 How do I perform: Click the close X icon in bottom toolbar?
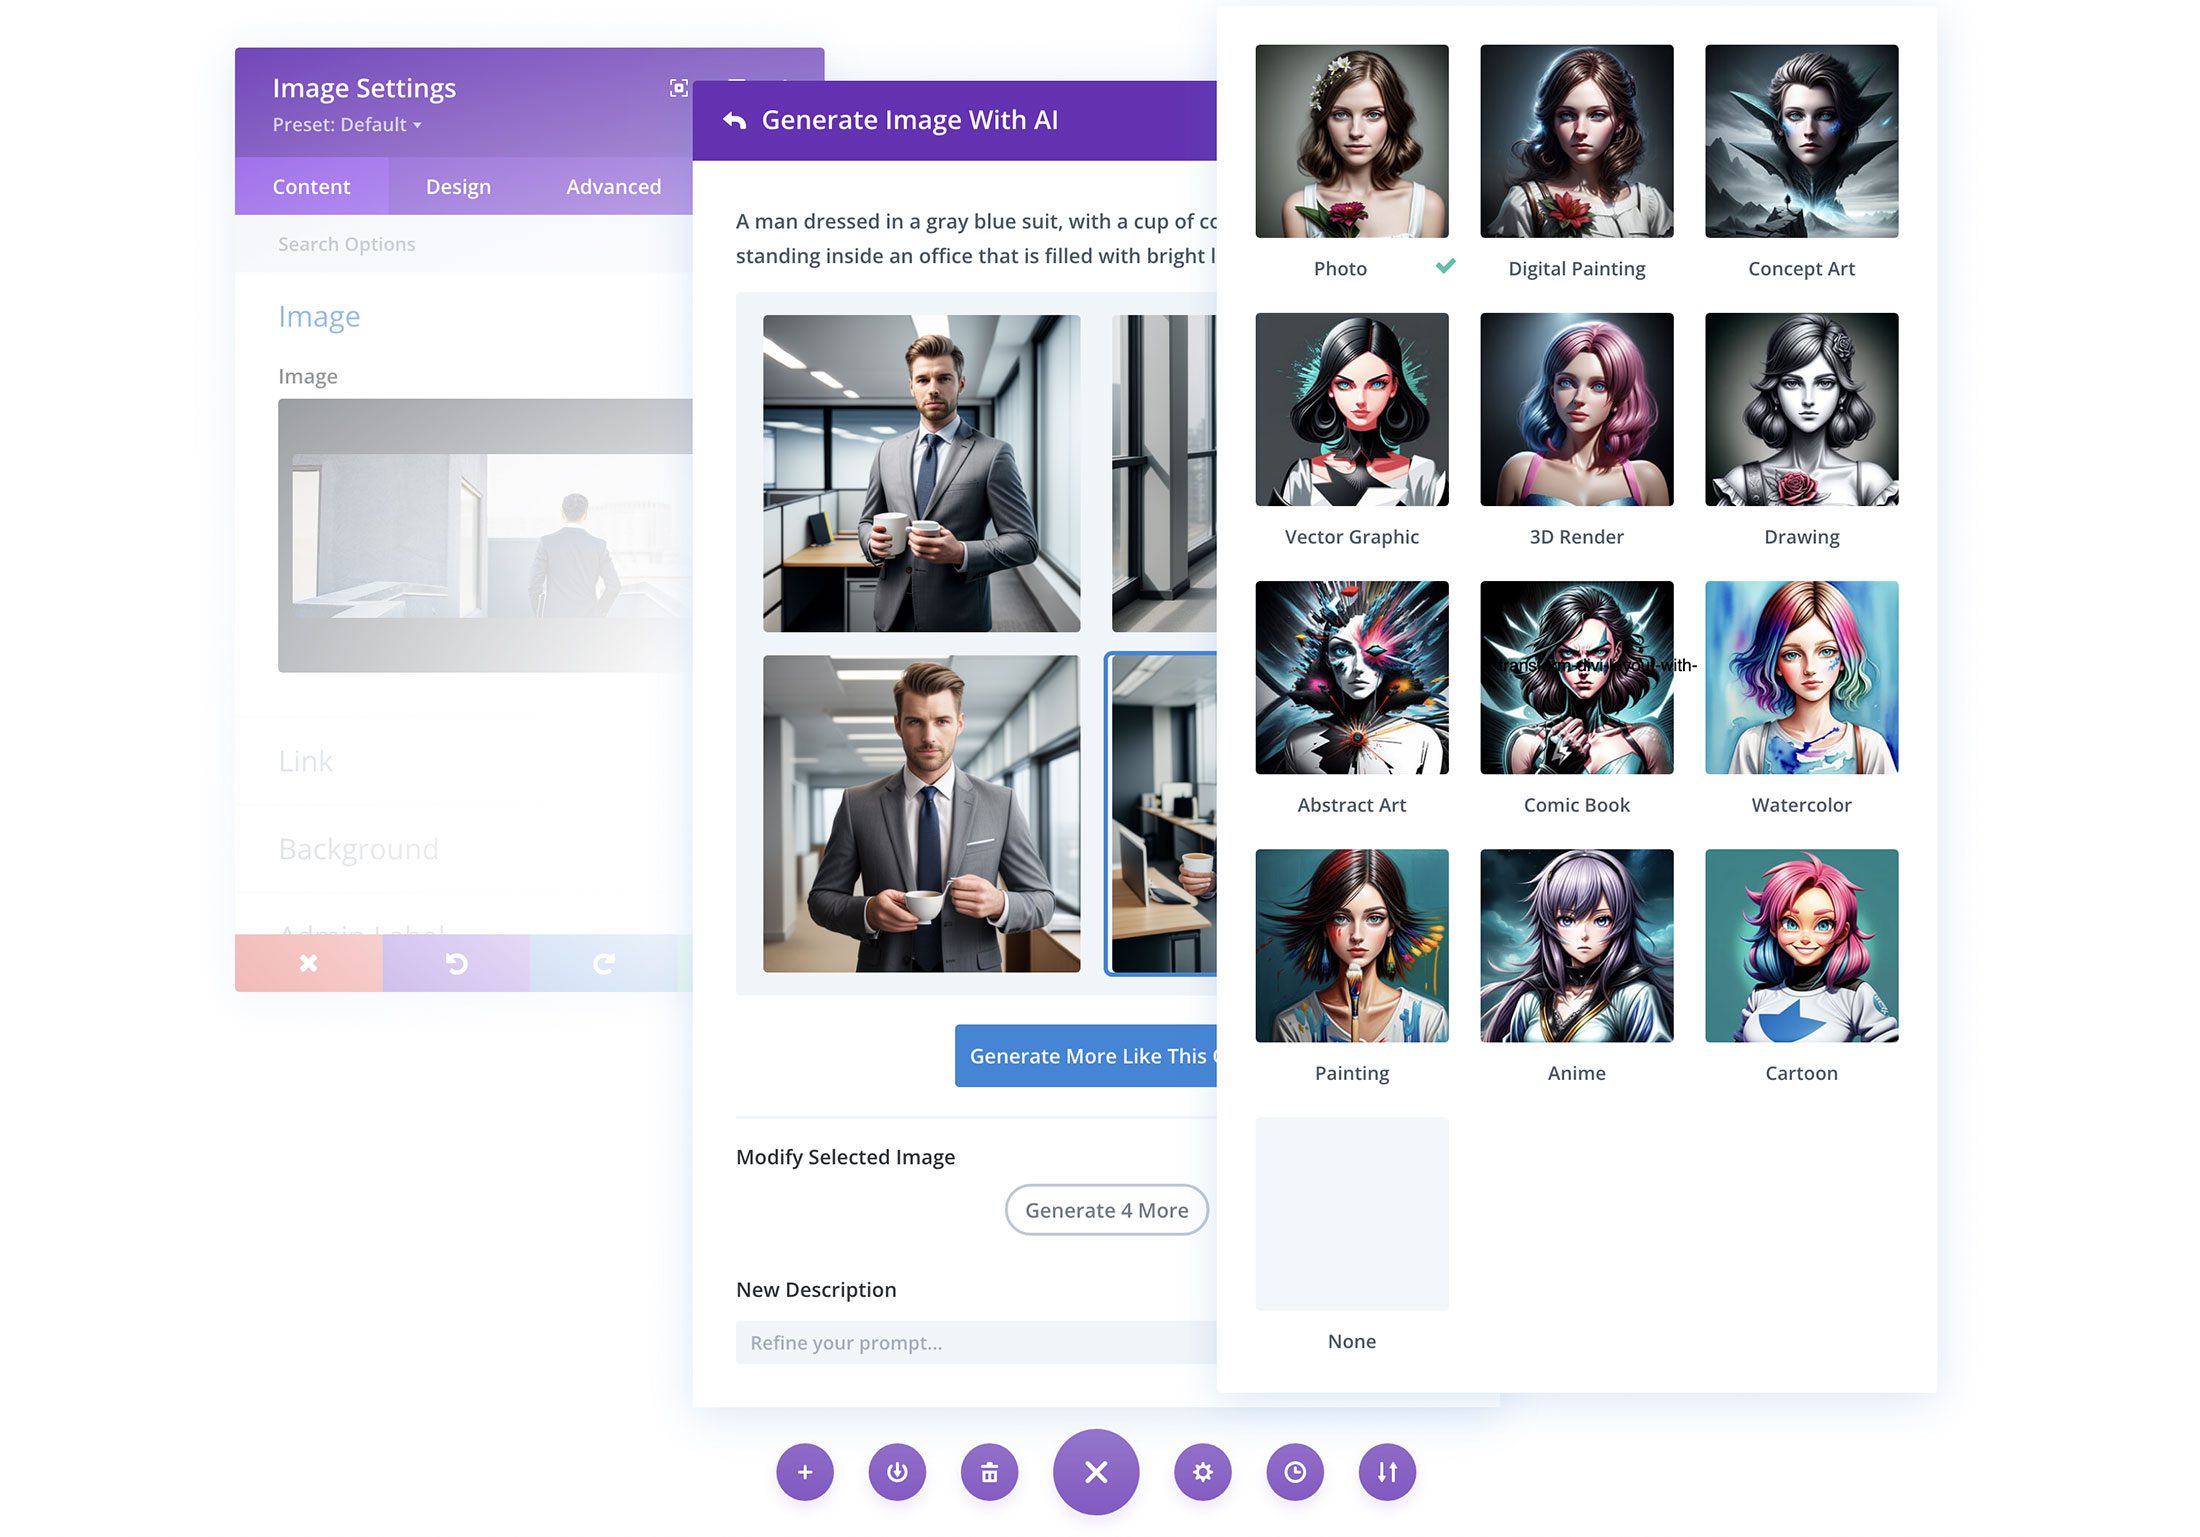(x=1095, y=1472)
